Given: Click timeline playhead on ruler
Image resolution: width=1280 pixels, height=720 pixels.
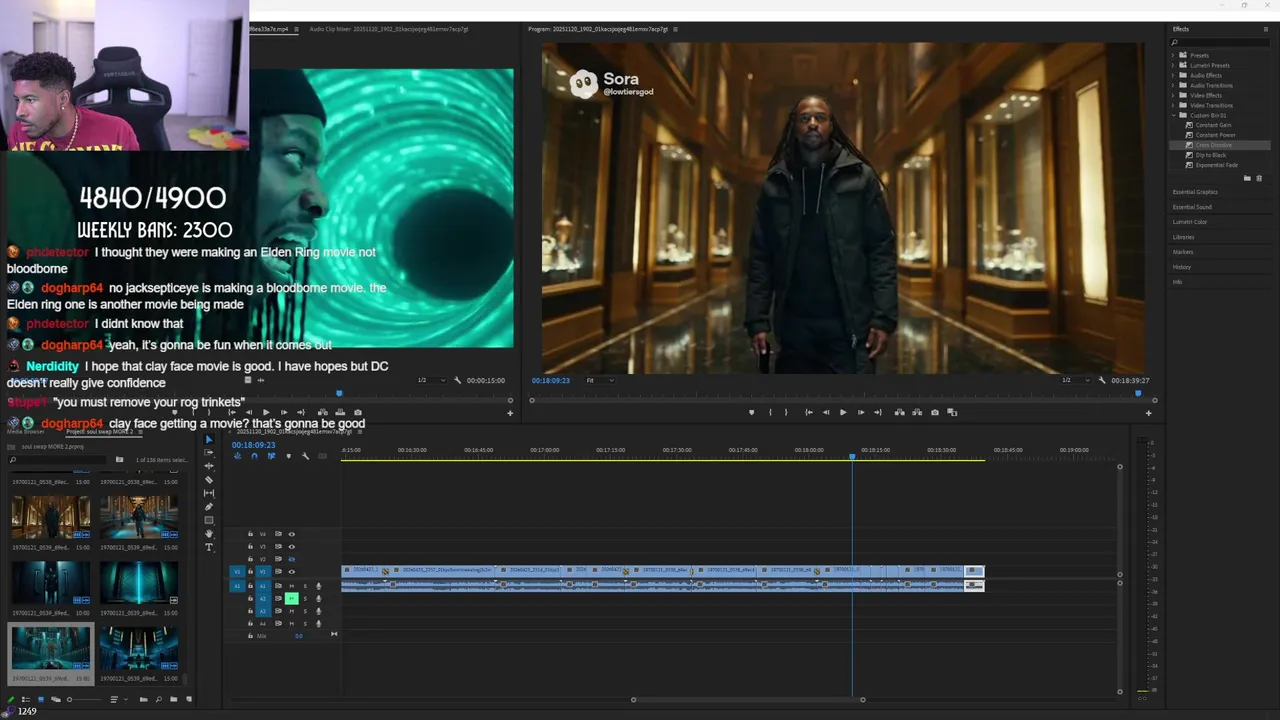Looking at the screenshot, I should [852, 457].
